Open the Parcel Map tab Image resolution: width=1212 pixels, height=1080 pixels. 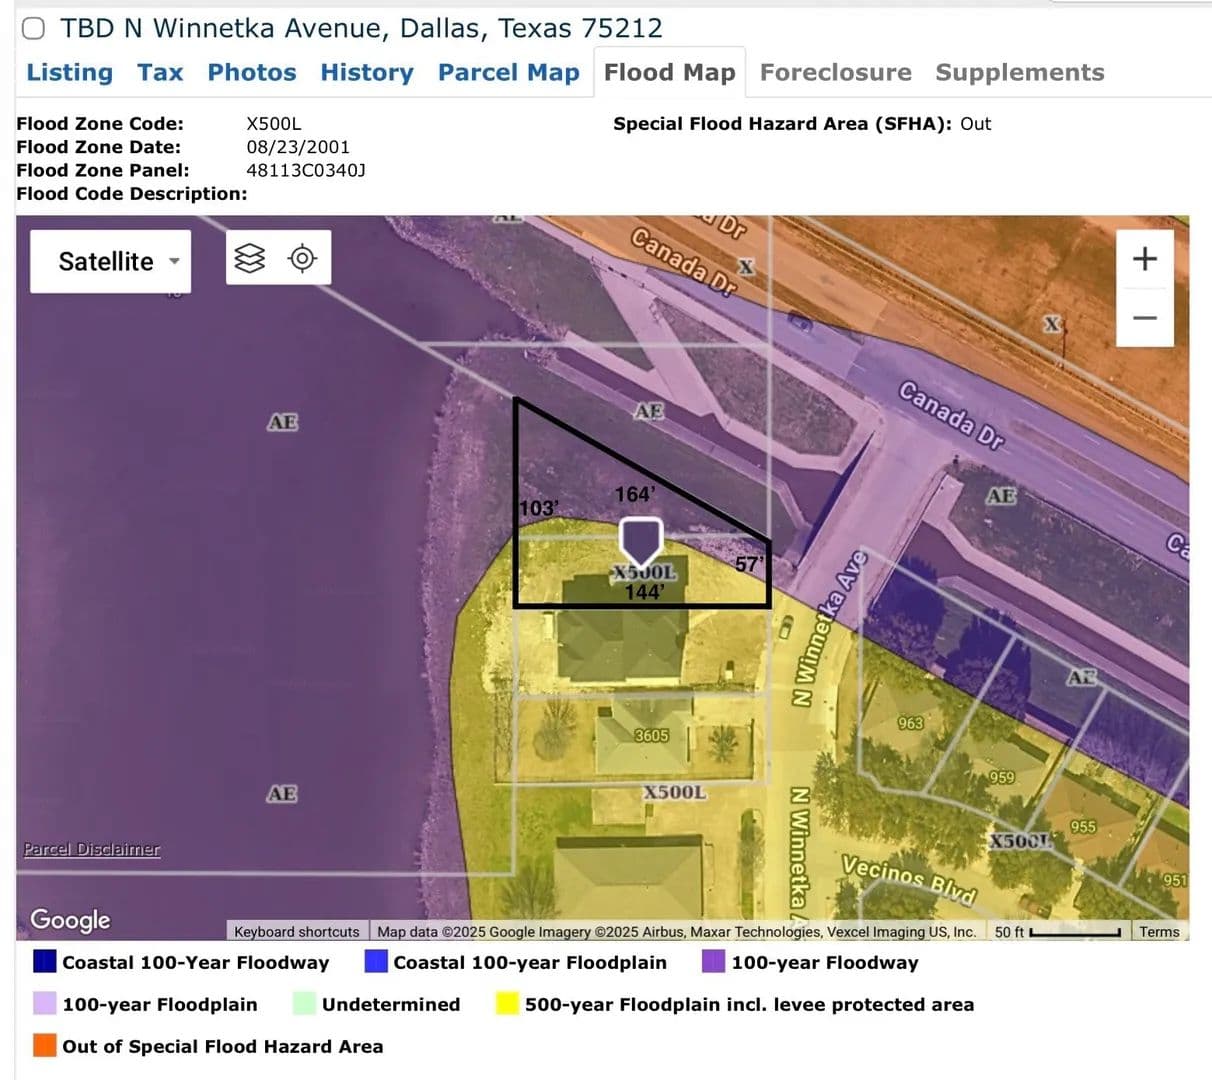click(508, 72)
